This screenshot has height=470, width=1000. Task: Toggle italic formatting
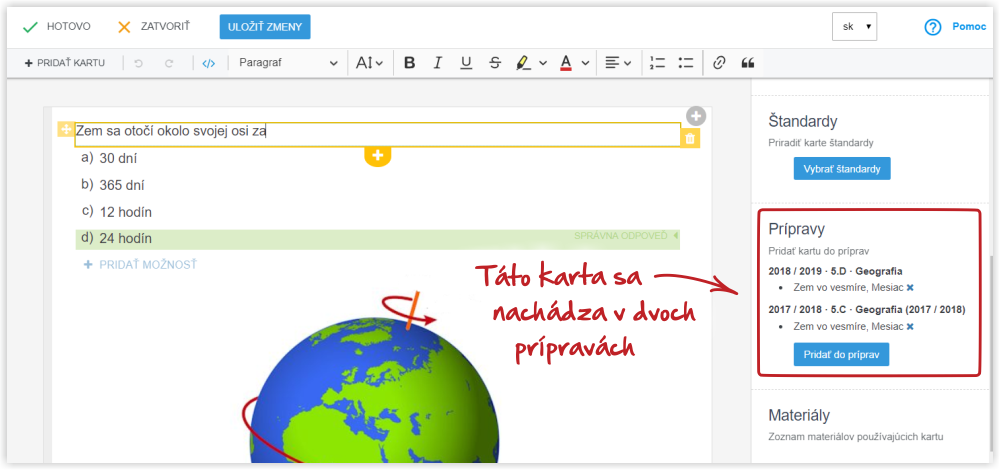pyautogui.click(x=438, y=63)
